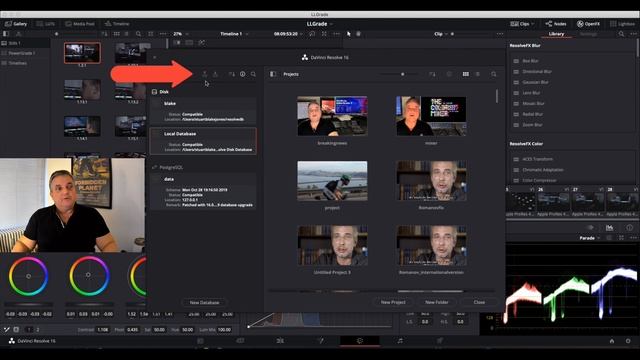Toggle the Gallery panel button
The height and width of the screenshot is (360, 640).
click(x=16, y=24)
